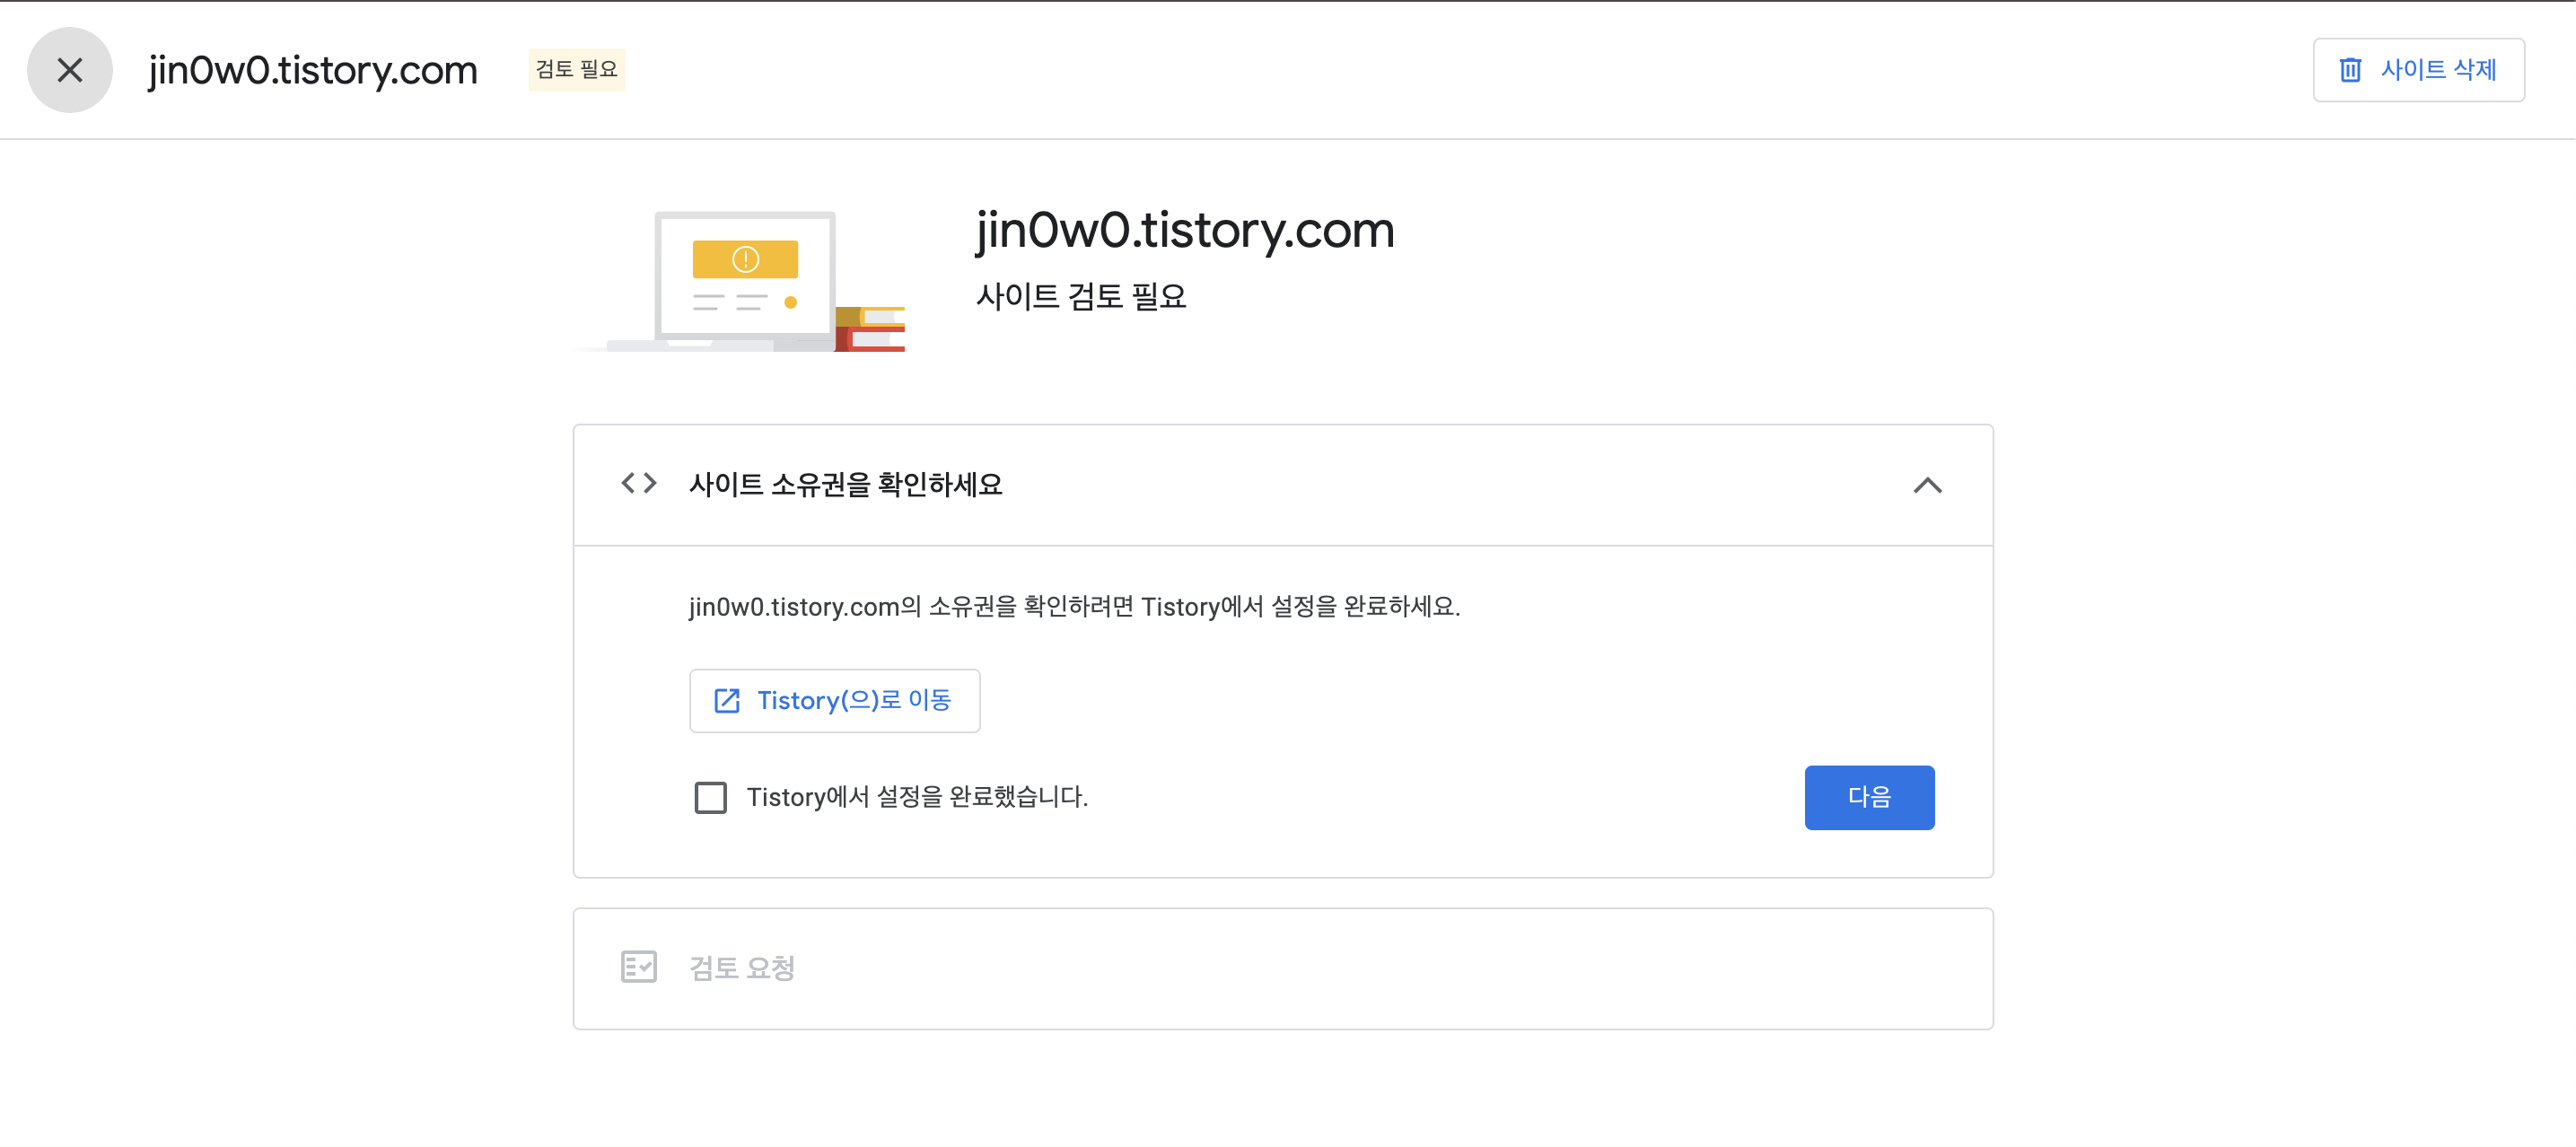The image size is (2576, 1147).
Task: Click the 사이트 삭제 button
Action: [2437, 70]
